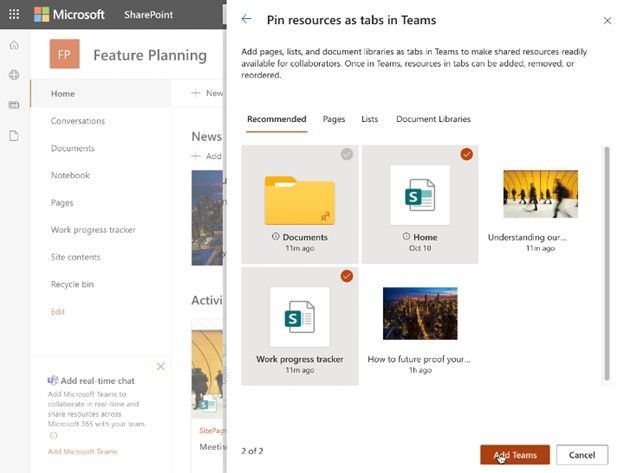Open Notebook in site navigation

click(x=70, y=175)
